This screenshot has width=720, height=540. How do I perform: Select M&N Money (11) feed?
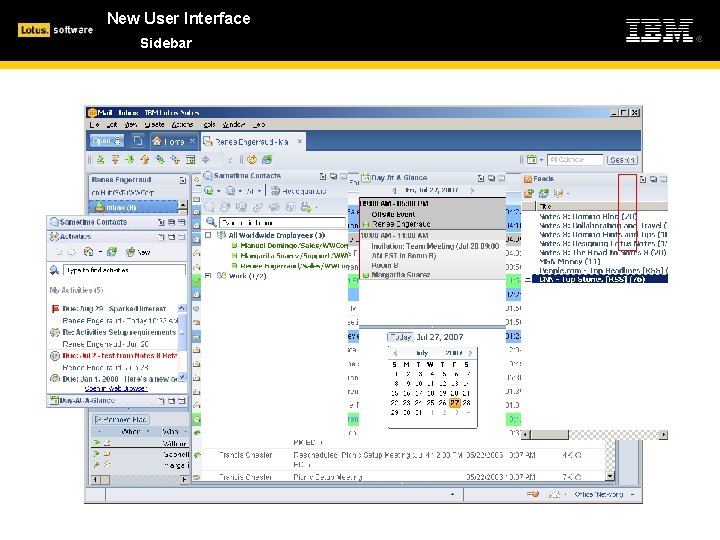pyautogui.click(x=569, y=261)
